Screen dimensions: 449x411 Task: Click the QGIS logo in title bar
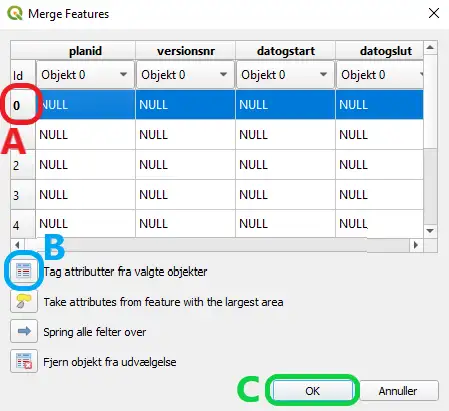coord(15,13)
